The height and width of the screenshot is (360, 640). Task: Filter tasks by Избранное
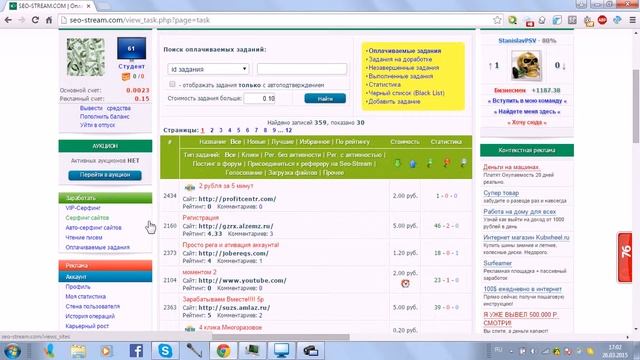[314, 142]
